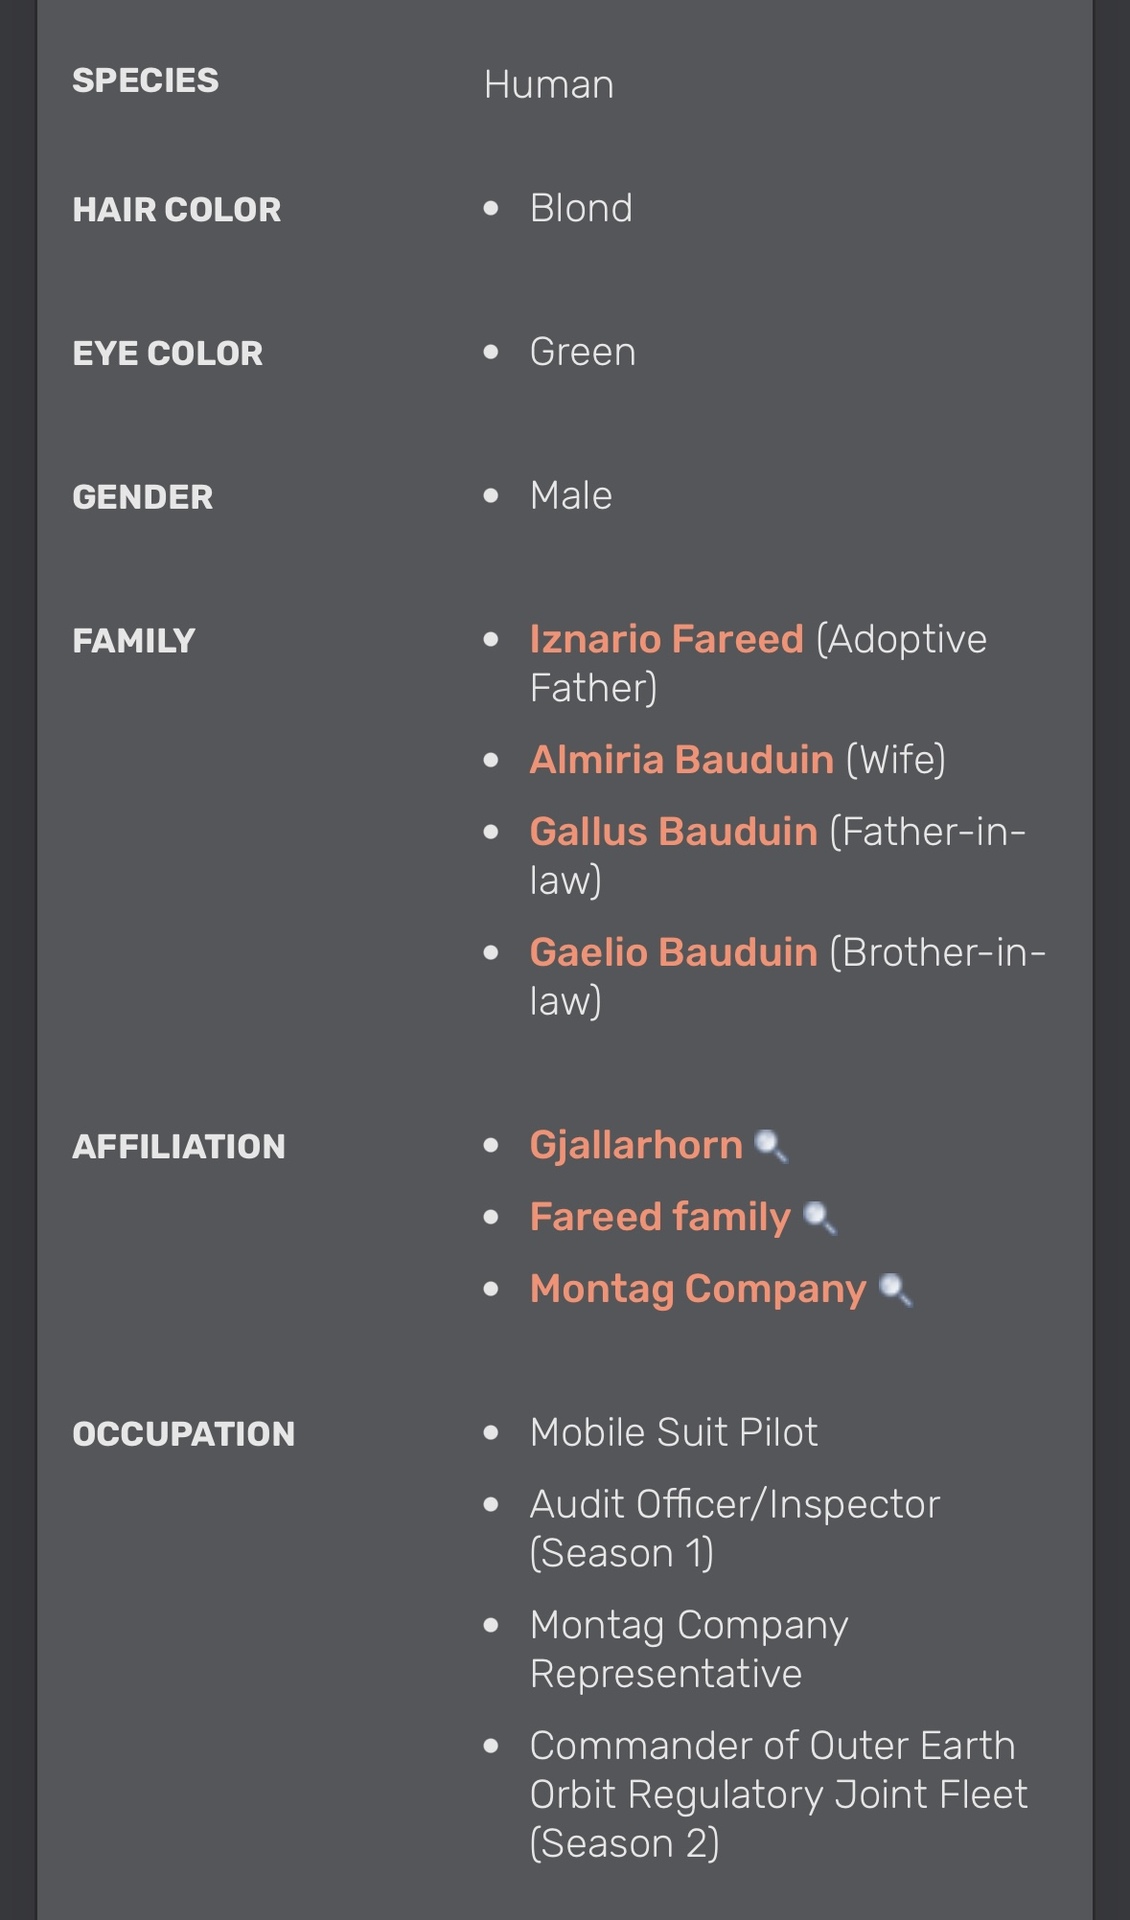1130x1920 pixels.
Task: Click the HAIR COLOR label
Action: click(x=176, y=210)
